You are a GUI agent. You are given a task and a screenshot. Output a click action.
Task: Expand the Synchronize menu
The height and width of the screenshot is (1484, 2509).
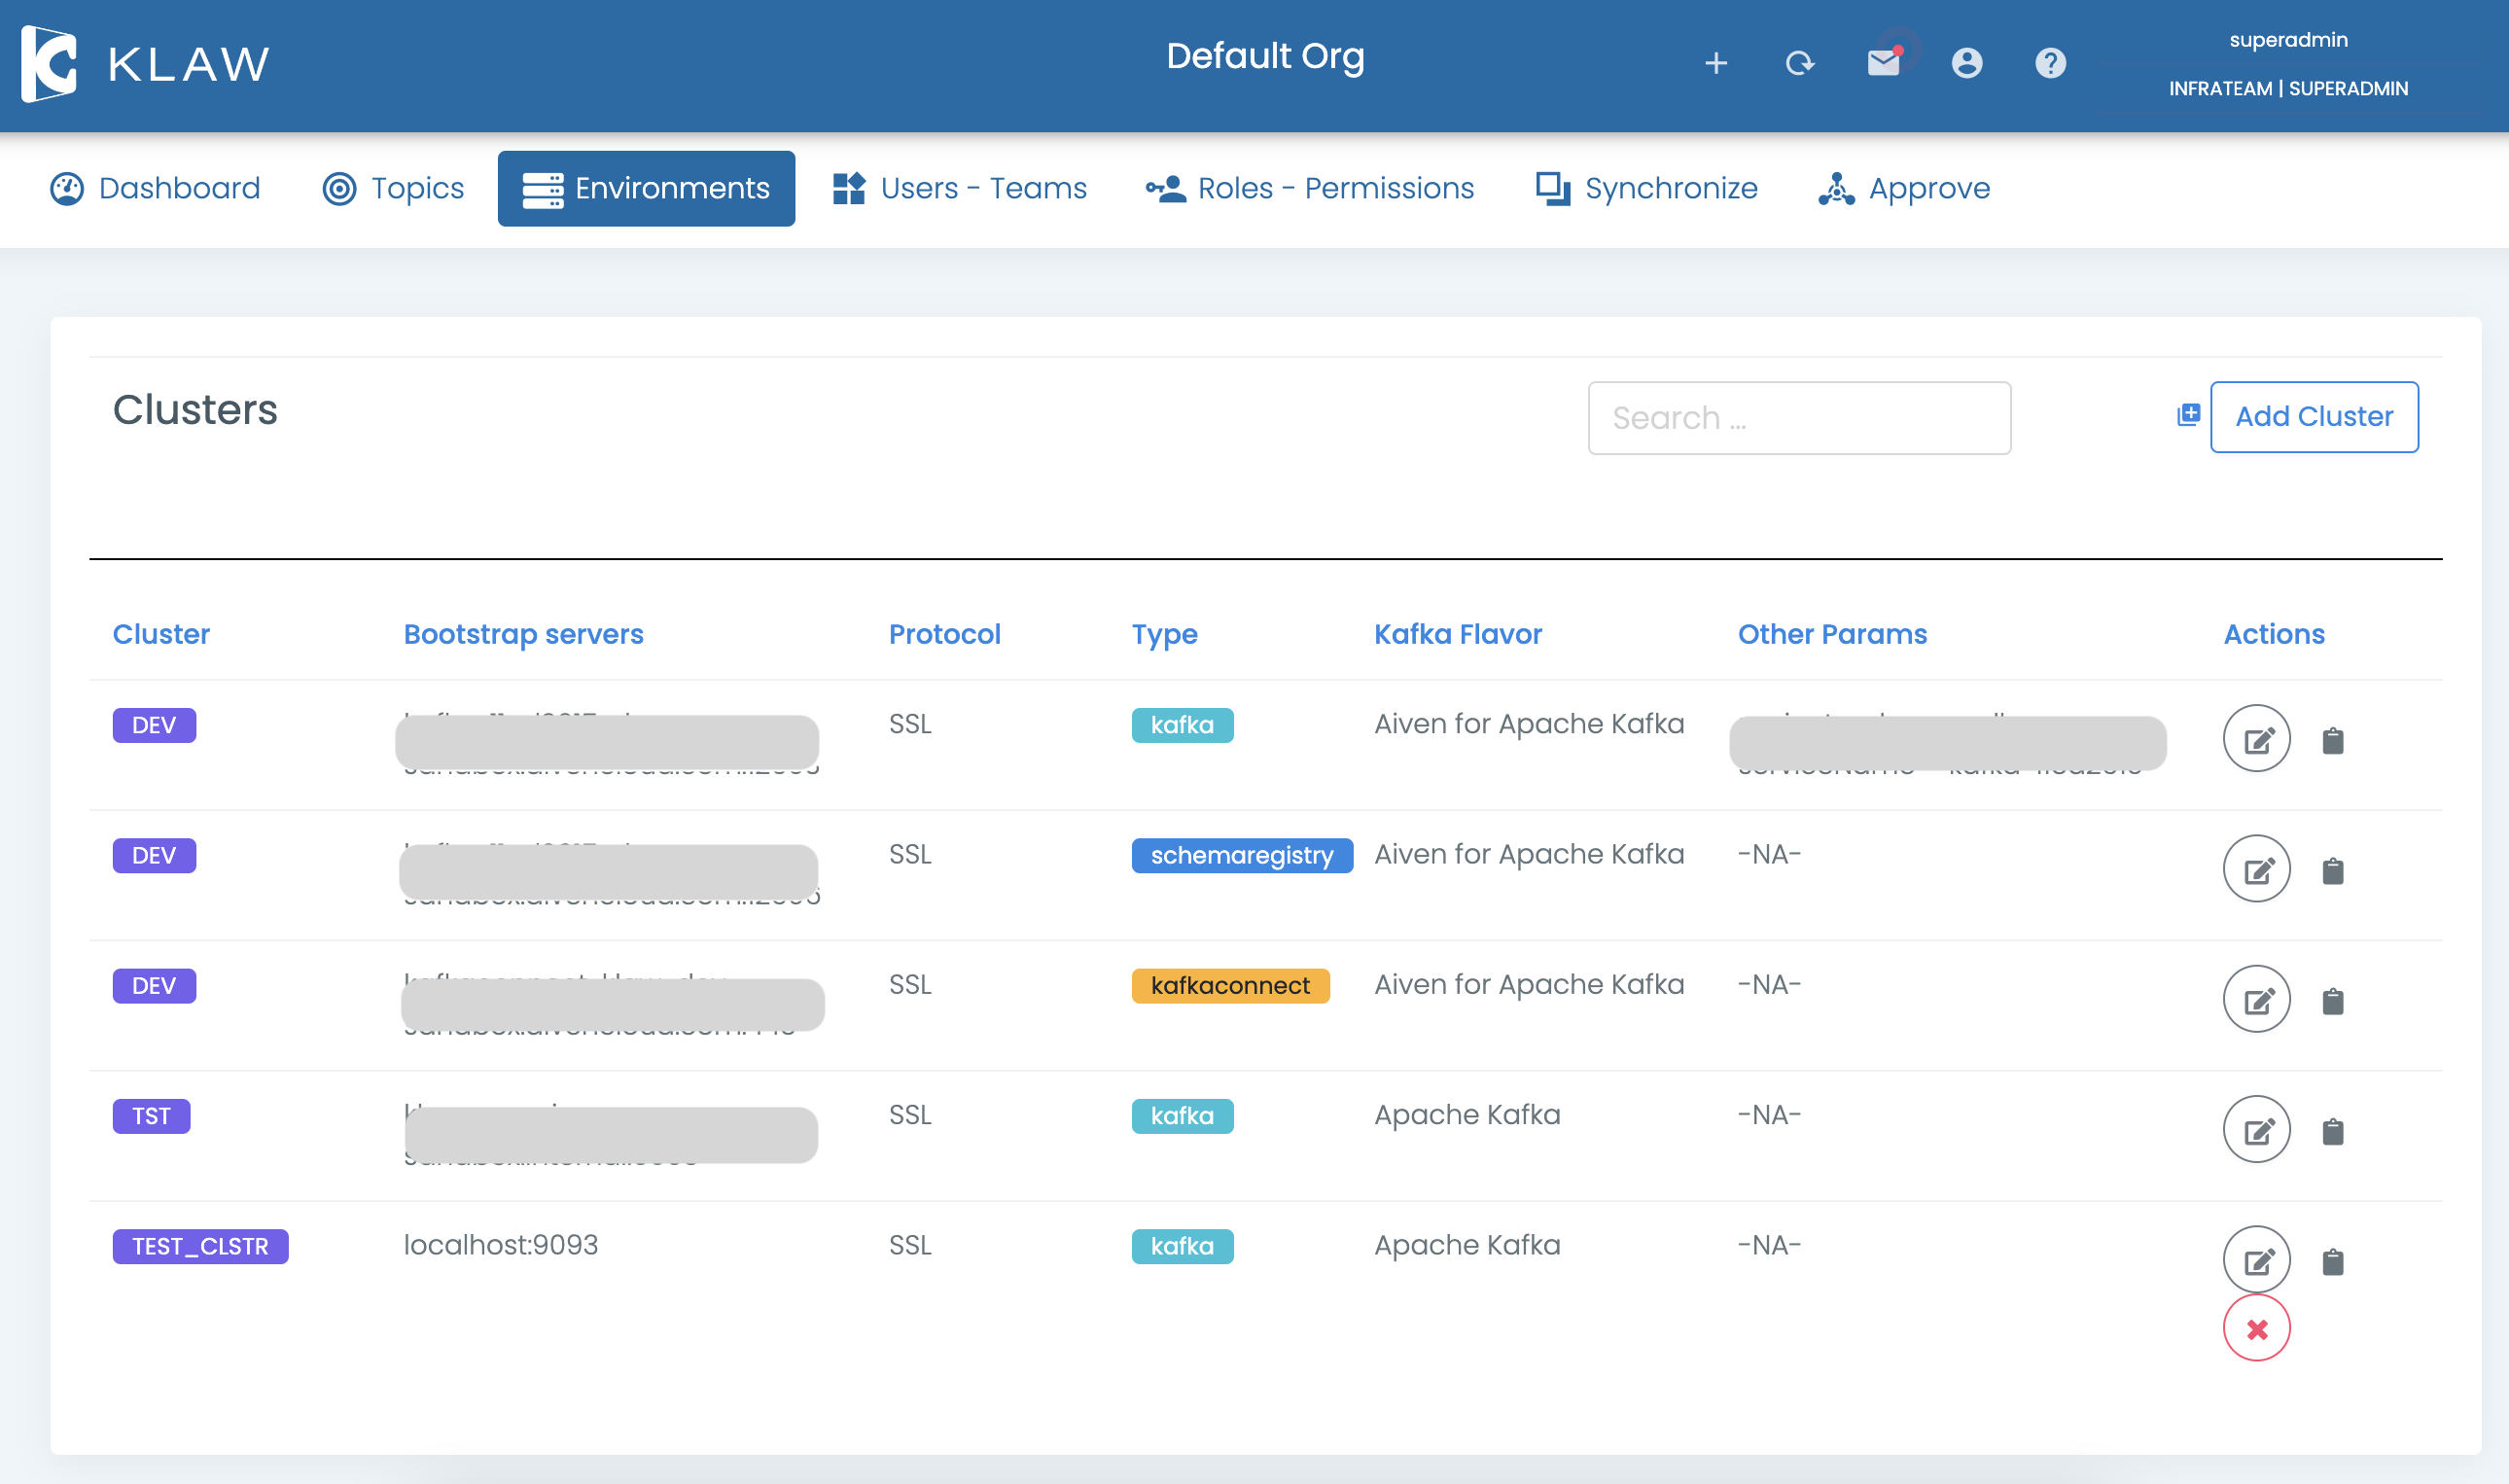[x=1646, y=188]
